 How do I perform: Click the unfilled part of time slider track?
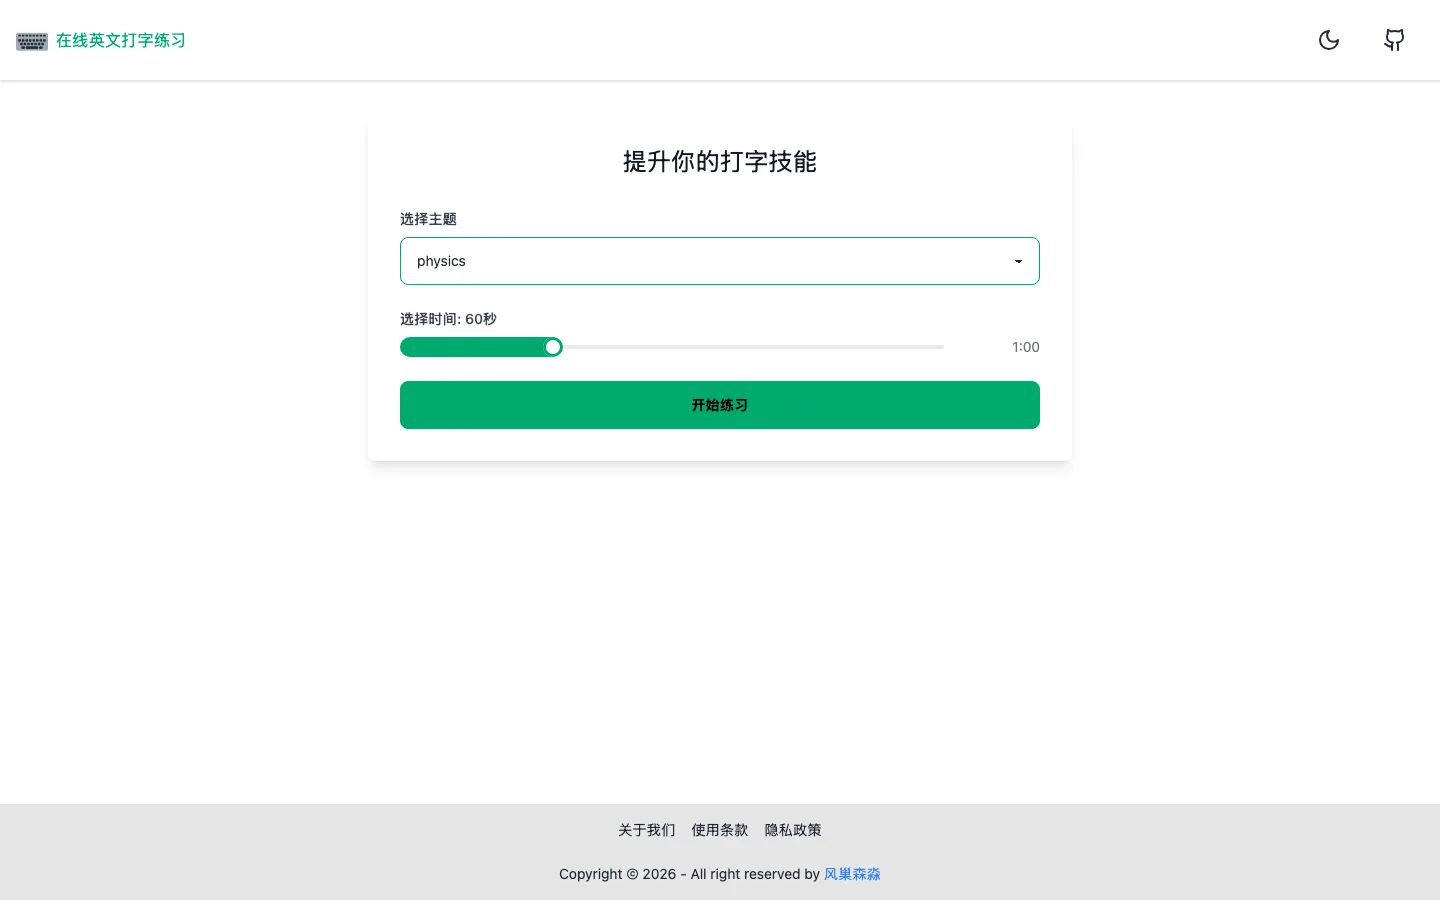pos(753,347)
